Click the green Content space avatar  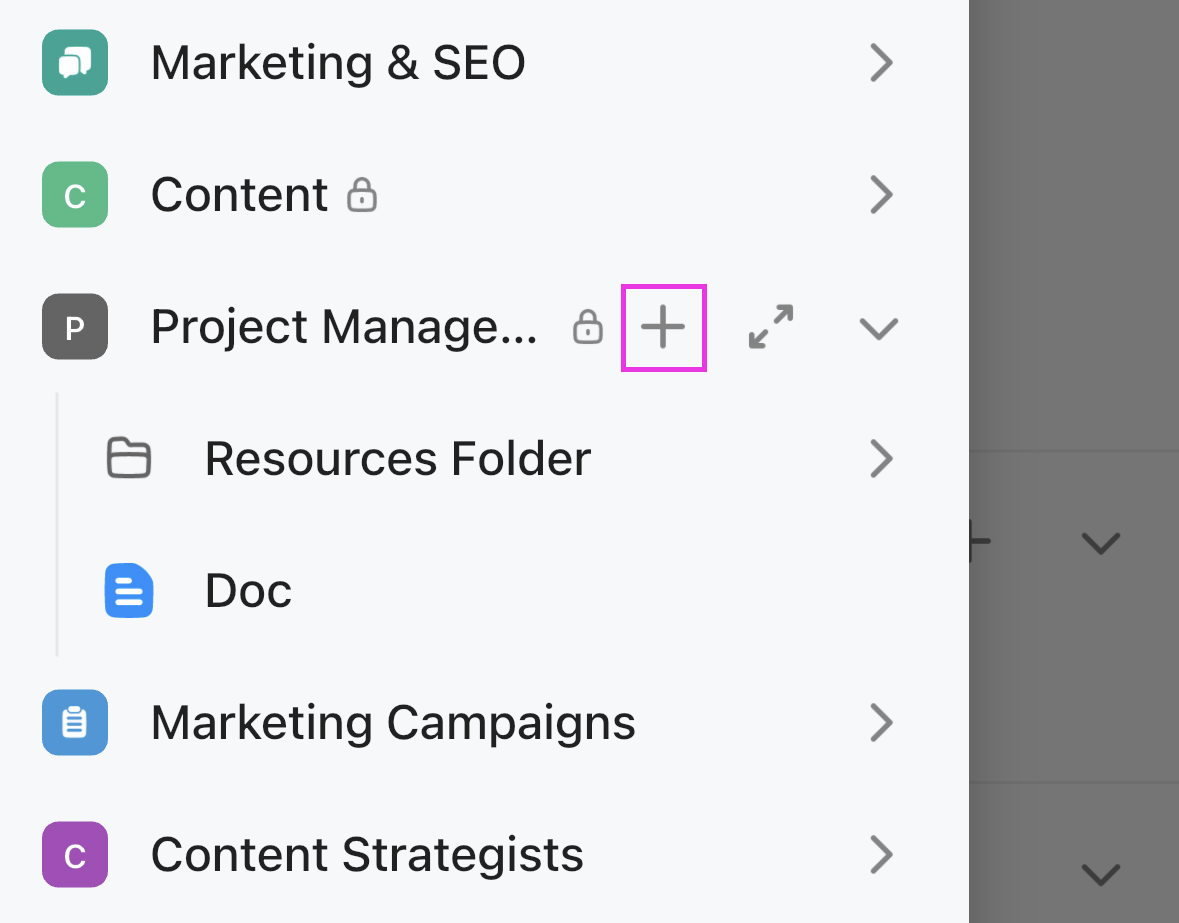coord(75,195)
